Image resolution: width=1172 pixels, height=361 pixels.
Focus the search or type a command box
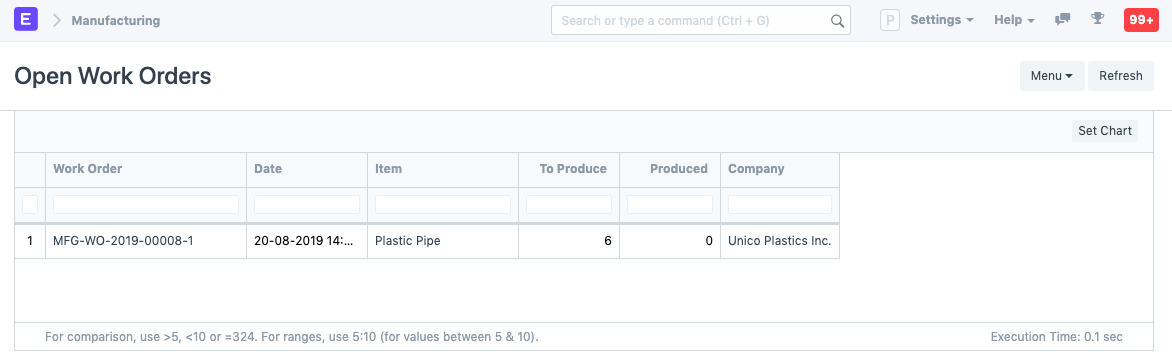click(700, 20)
